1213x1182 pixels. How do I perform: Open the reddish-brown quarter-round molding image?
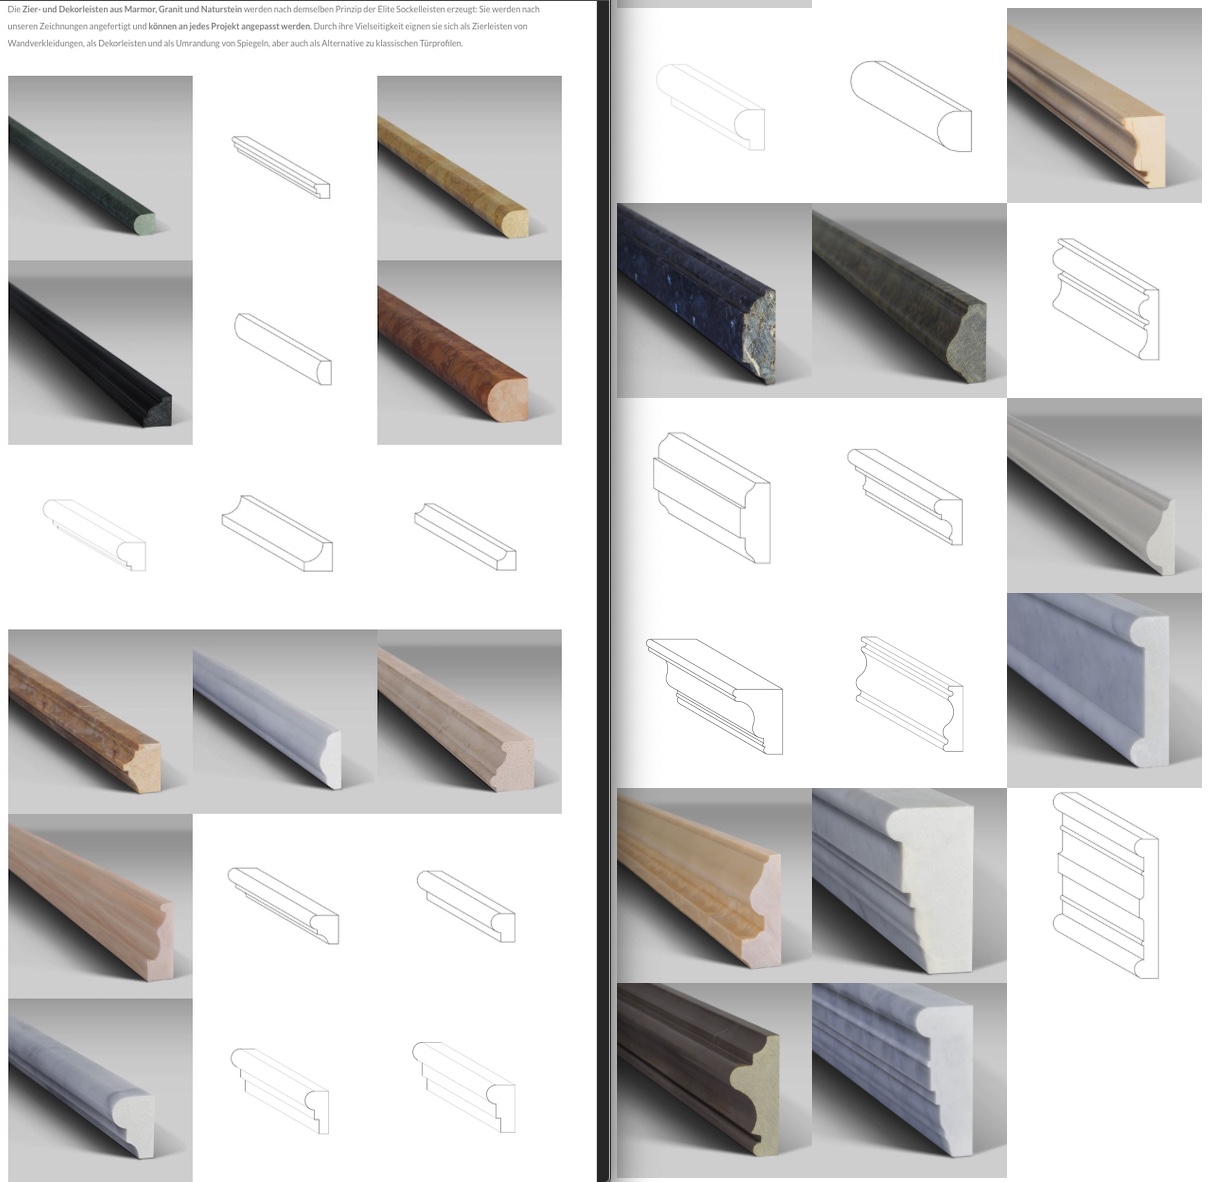(x=469, y=352)
